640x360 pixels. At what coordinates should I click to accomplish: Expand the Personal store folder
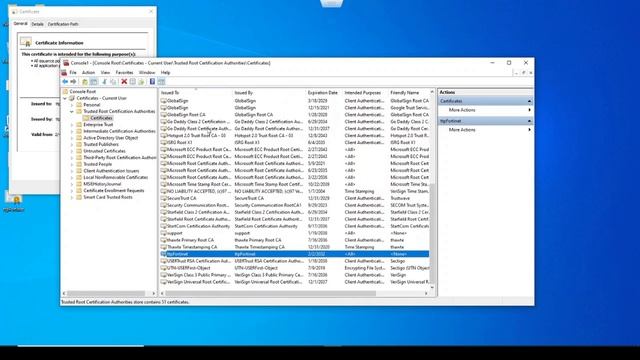tap(72, 105)
